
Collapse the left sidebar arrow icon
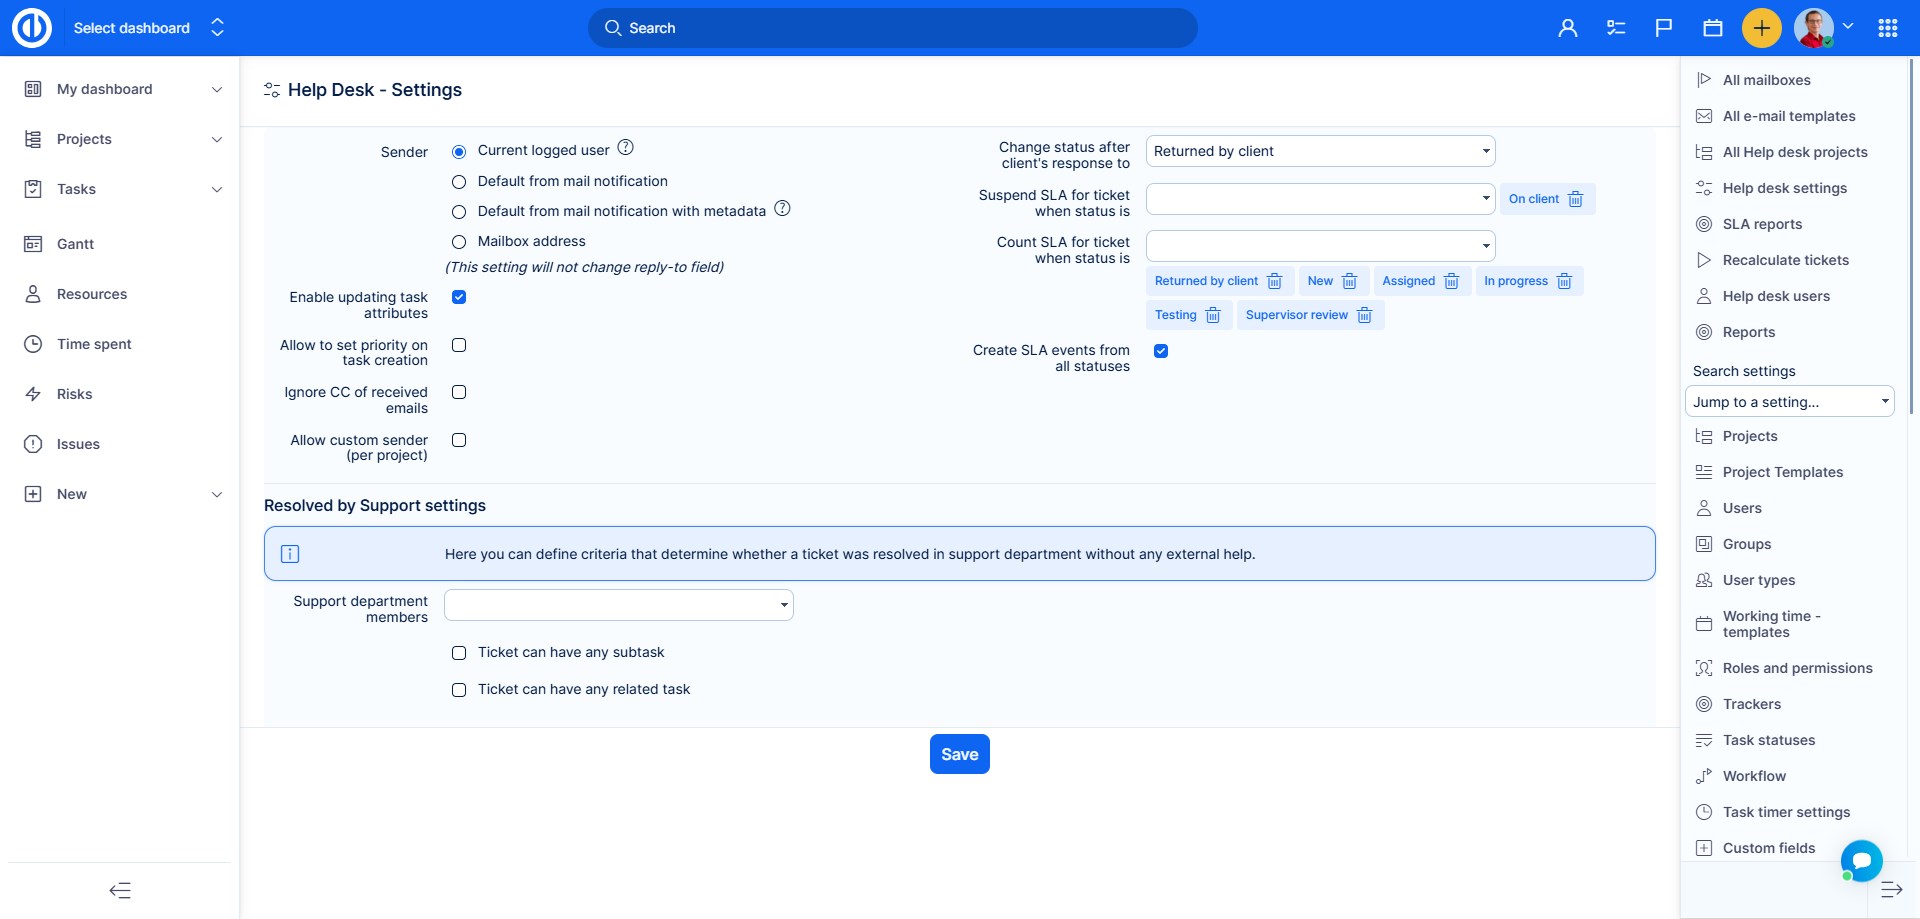120,890
